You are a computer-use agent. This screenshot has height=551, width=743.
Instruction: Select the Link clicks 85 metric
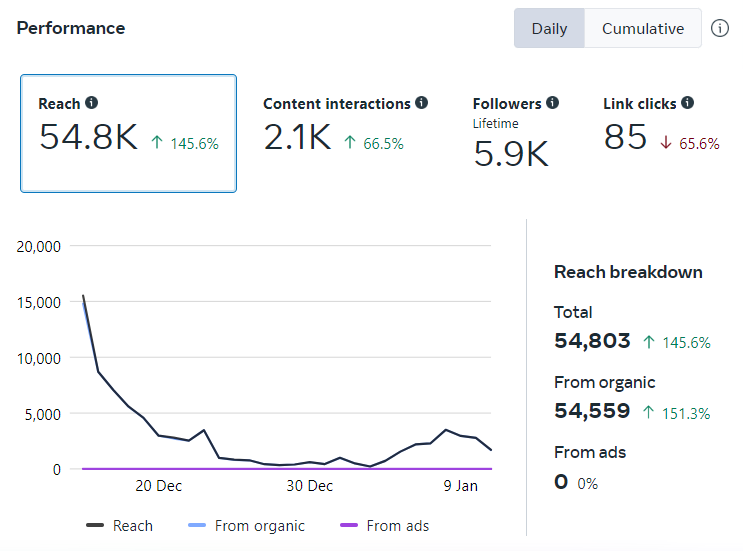[x=661, y=125]
